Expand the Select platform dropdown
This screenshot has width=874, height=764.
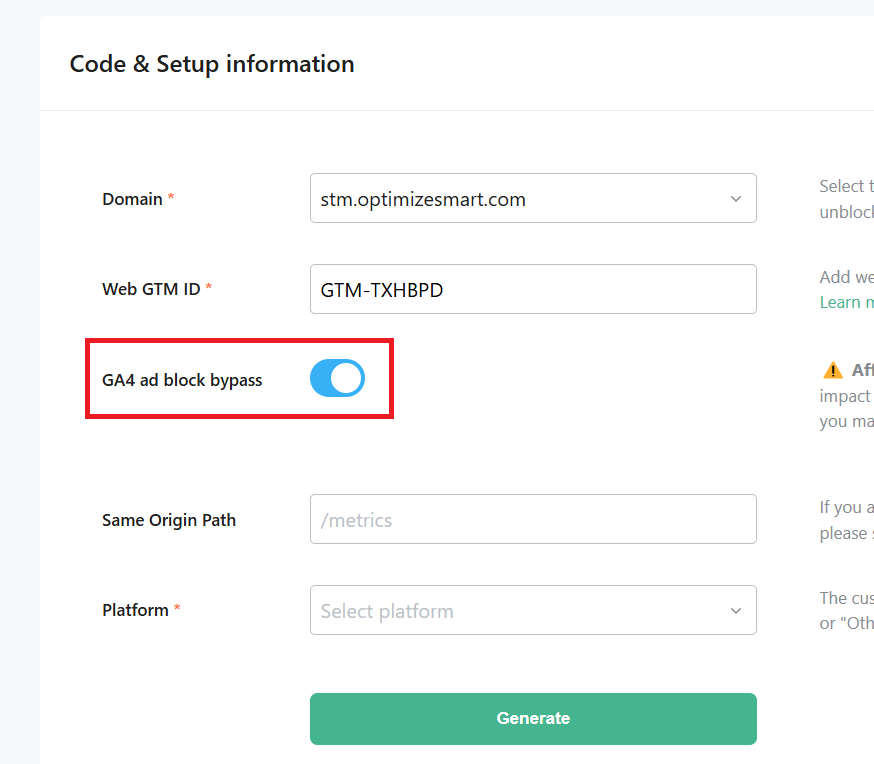point(520,611)
